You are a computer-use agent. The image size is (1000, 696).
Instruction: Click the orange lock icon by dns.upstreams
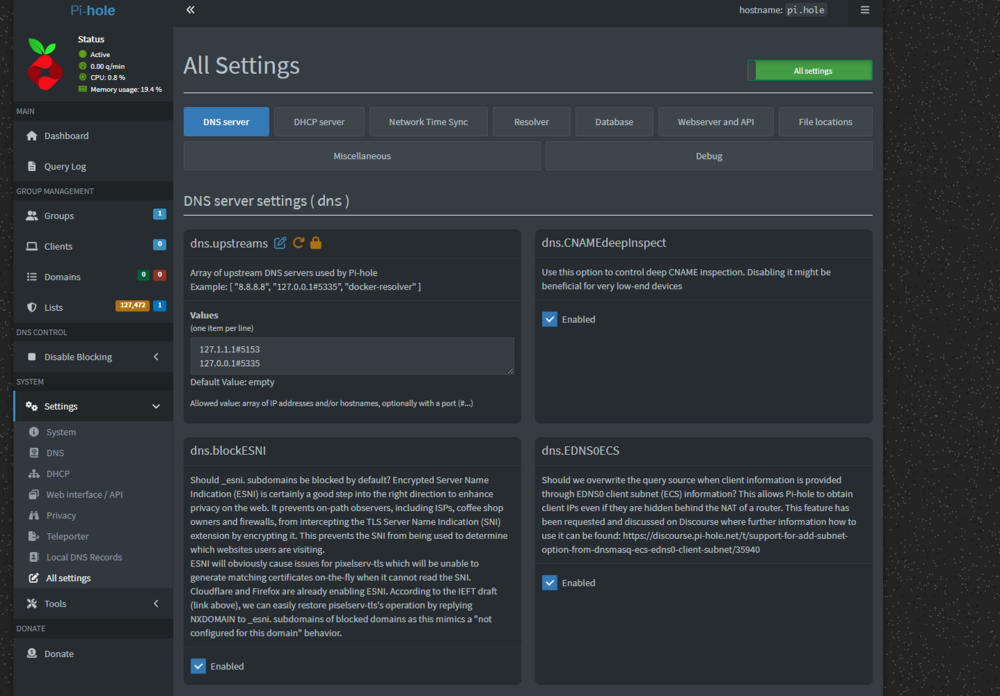click(316, 242)
